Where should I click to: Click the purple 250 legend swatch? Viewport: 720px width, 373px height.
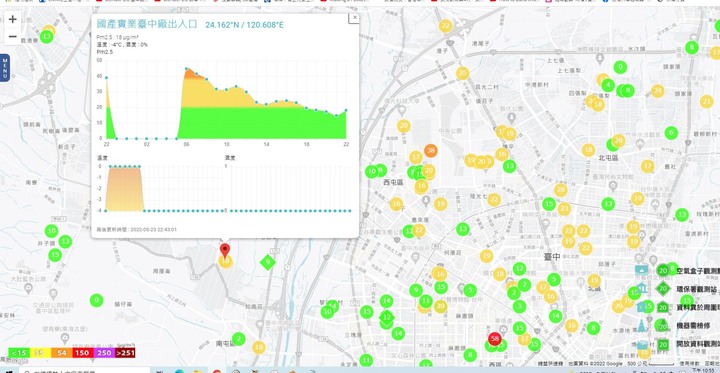point(104,353)
